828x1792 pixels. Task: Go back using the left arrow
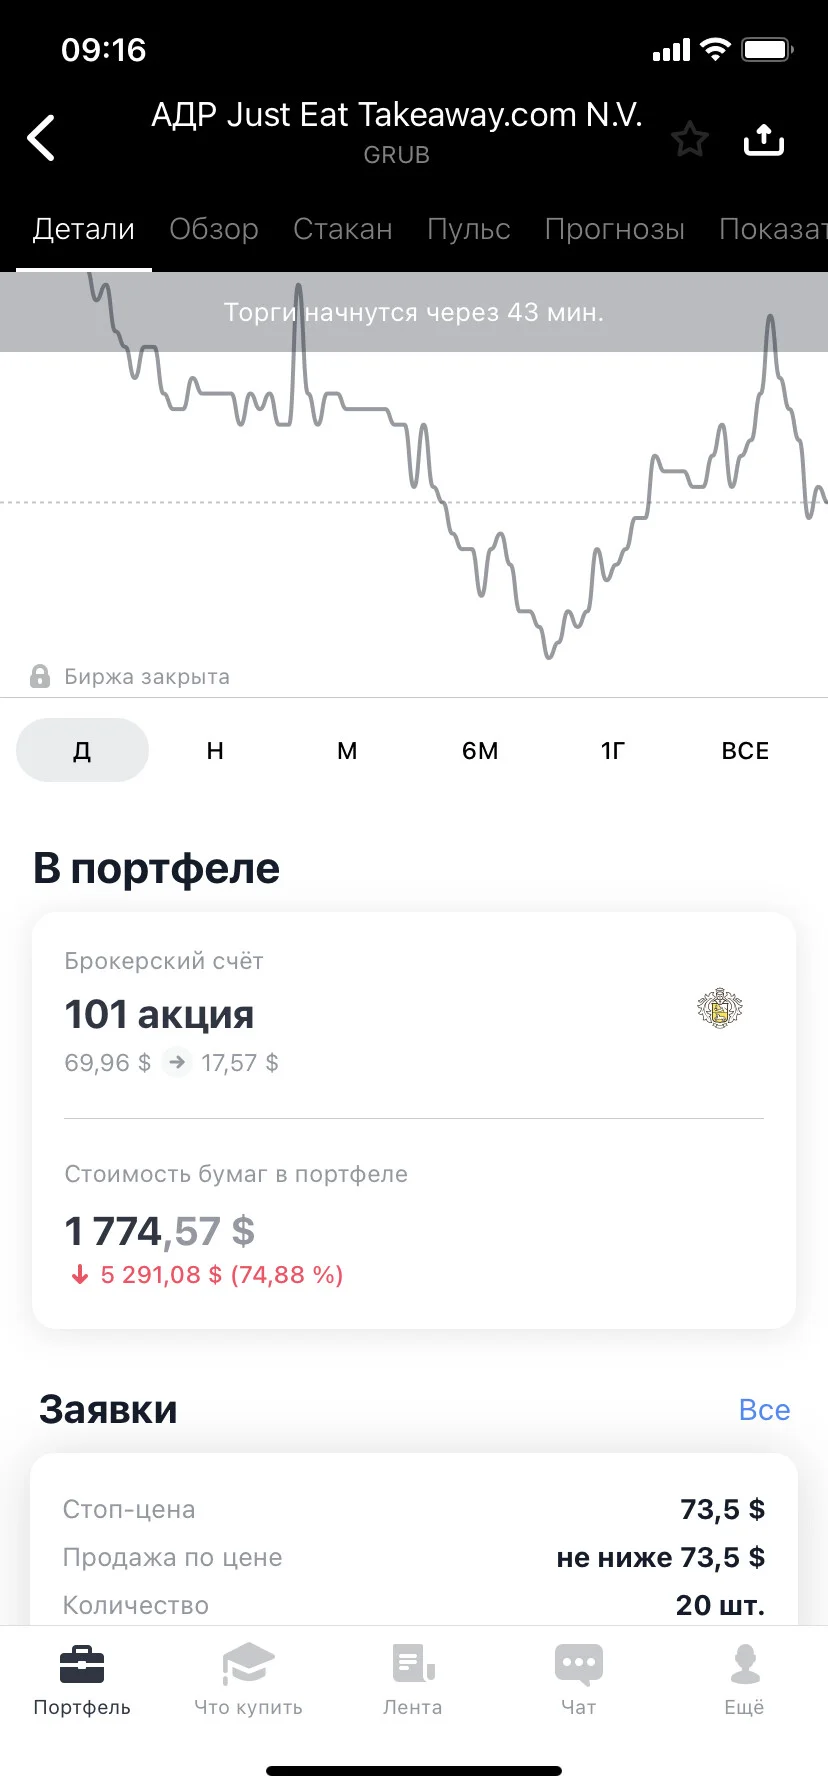click(41, 138)
